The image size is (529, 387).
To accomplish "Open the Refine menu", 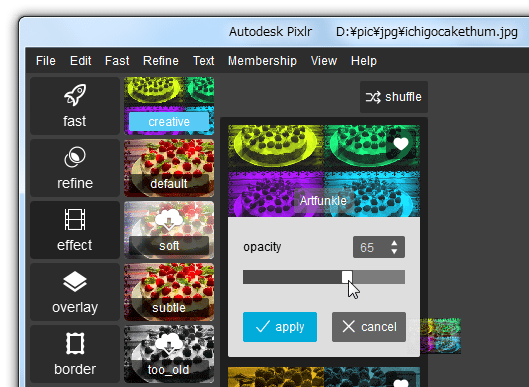I will pos(161,61).
